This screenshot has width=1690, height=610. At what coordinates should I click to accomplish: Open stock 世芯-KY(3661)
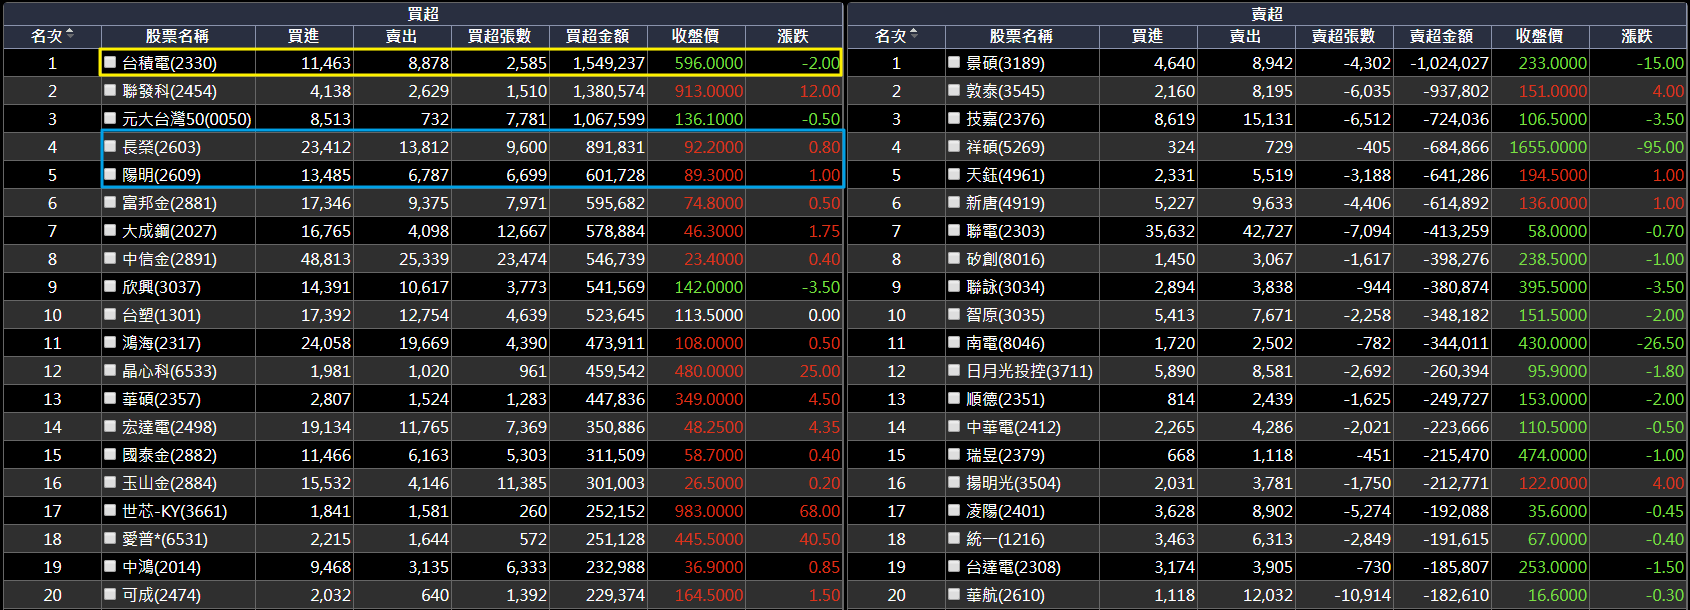coord(175,511)
